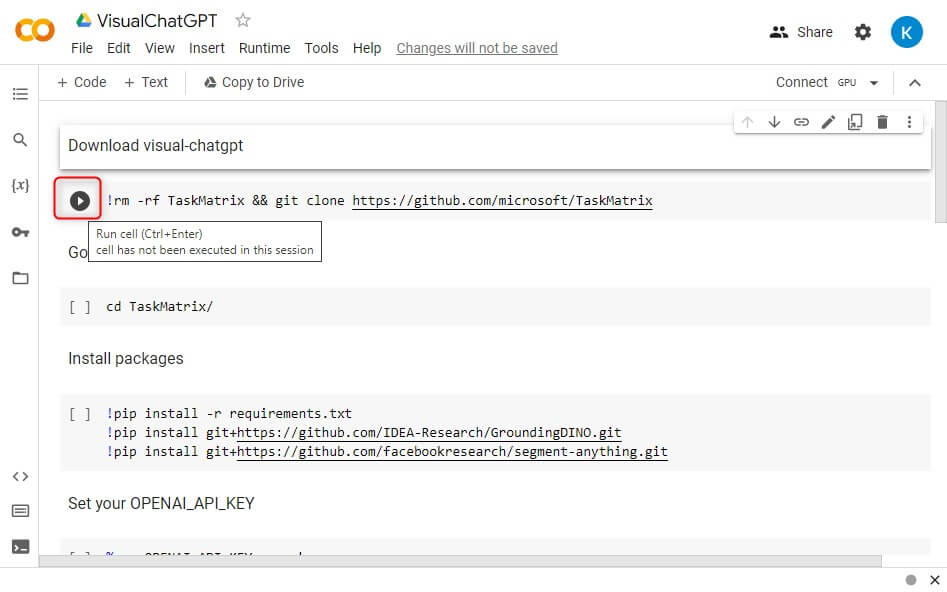Image resolution: width=947 pixels, height=592 pixels.
Task: Copy link to cell
Action: coord(801,122)
